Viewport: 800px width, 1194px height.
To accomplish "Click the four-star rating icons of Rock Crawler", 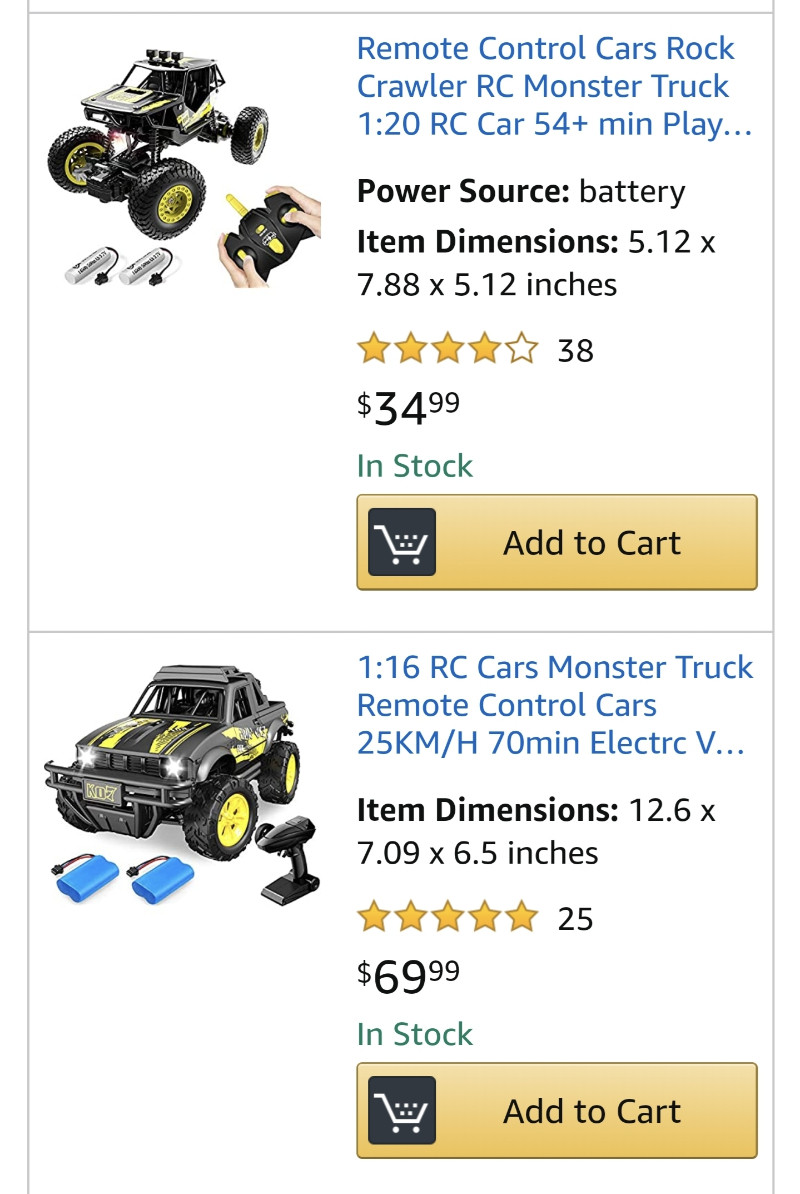I will click(448, 349).
